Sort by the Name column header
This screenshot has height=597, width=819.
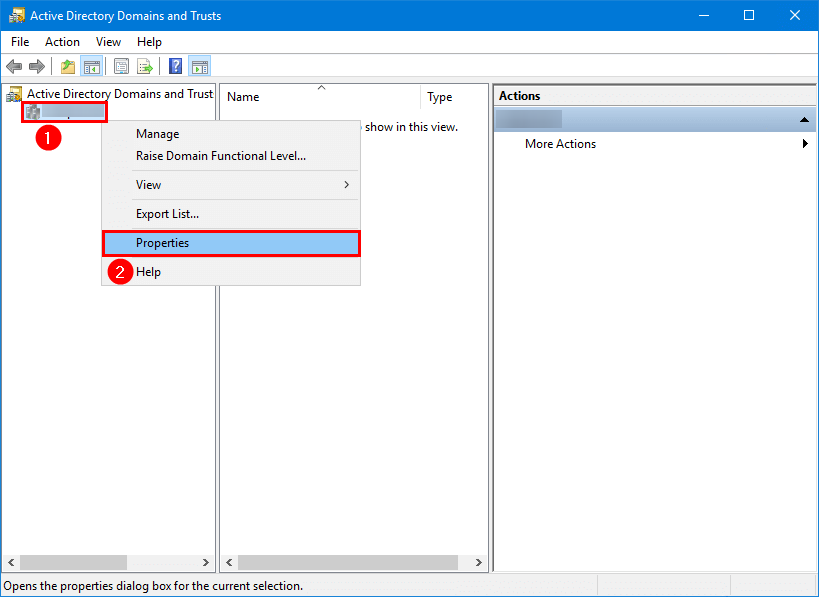(x=321, y=97)
